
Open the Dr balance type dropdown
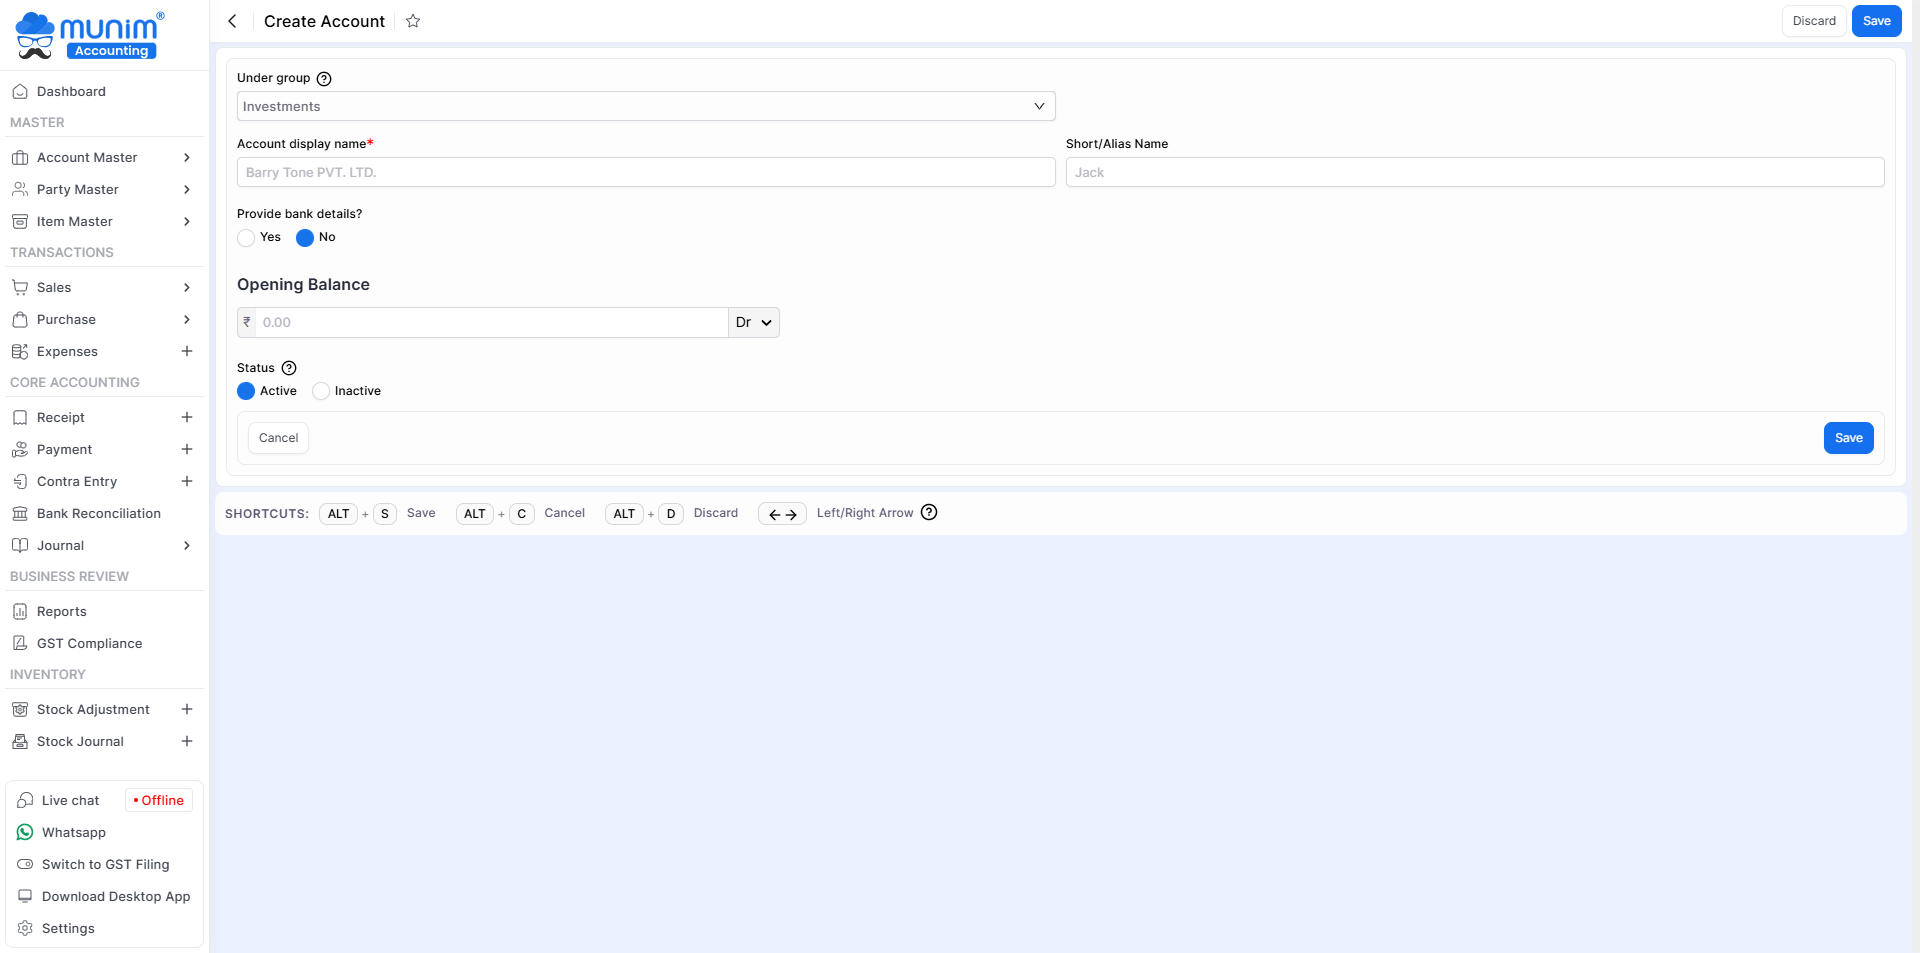(753, 322)
